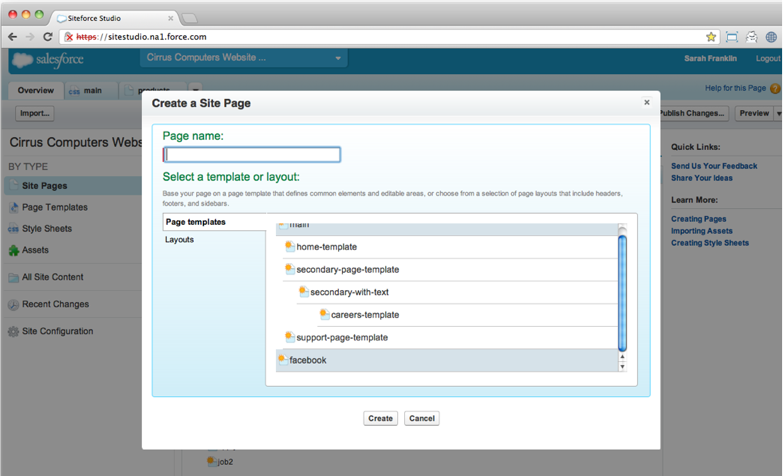Click the Cancel button
This screenshot has width=783, height=476.
[x=422, y=419]
